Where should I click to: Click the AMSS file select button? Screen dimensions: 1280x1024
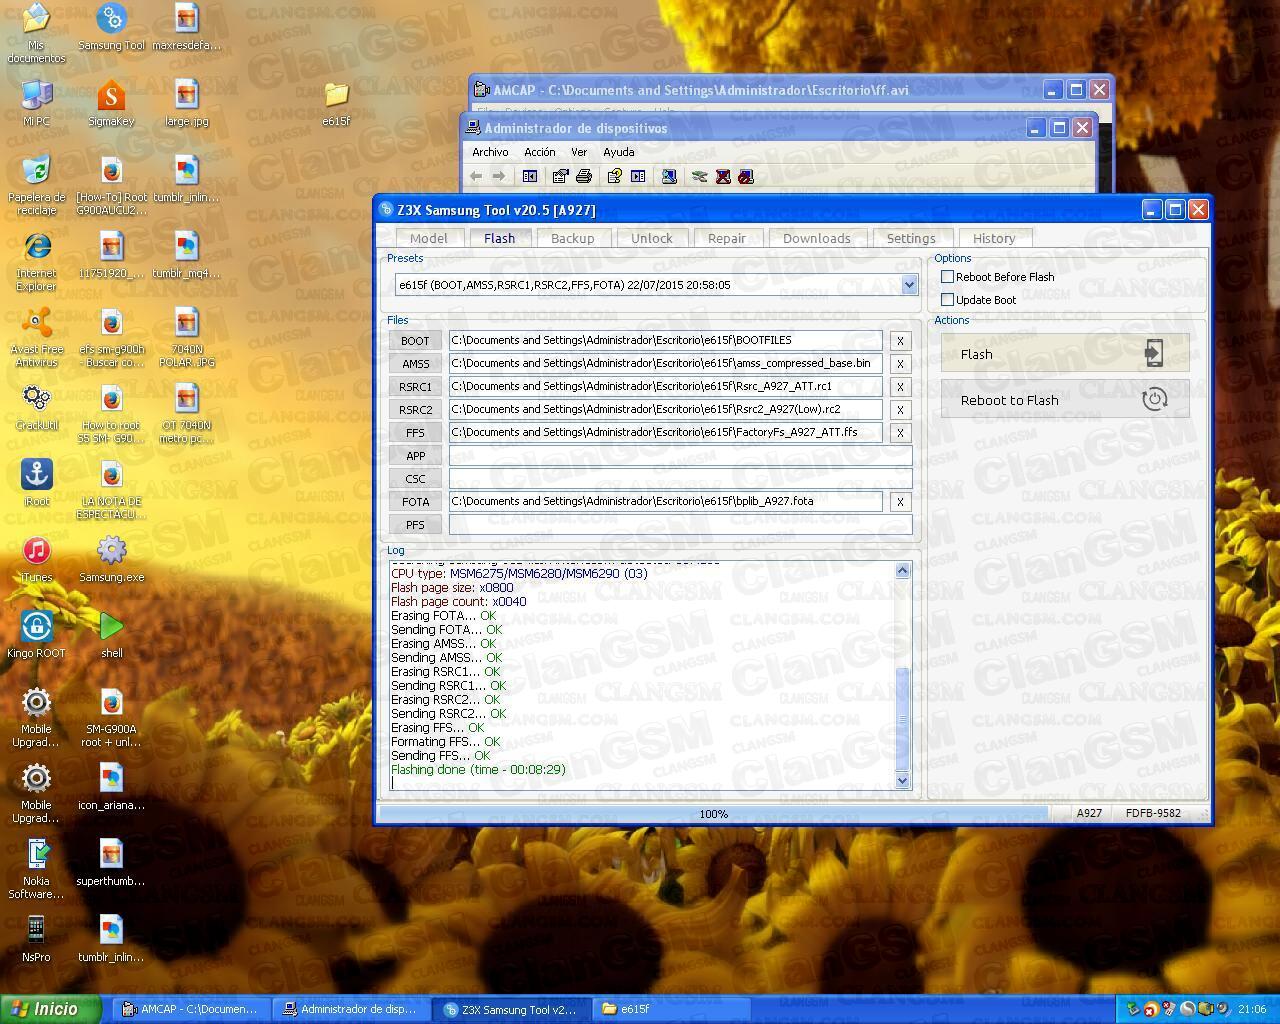point(415,364)
